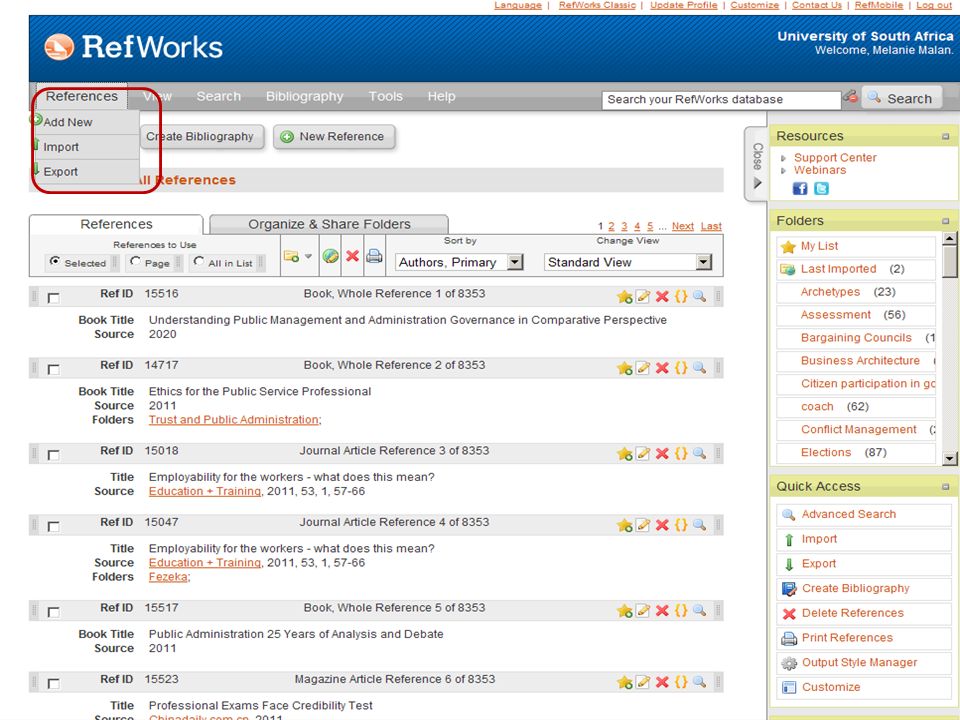
Task: Expand the Support Center arrow
Action: click(x=783, y=158)
